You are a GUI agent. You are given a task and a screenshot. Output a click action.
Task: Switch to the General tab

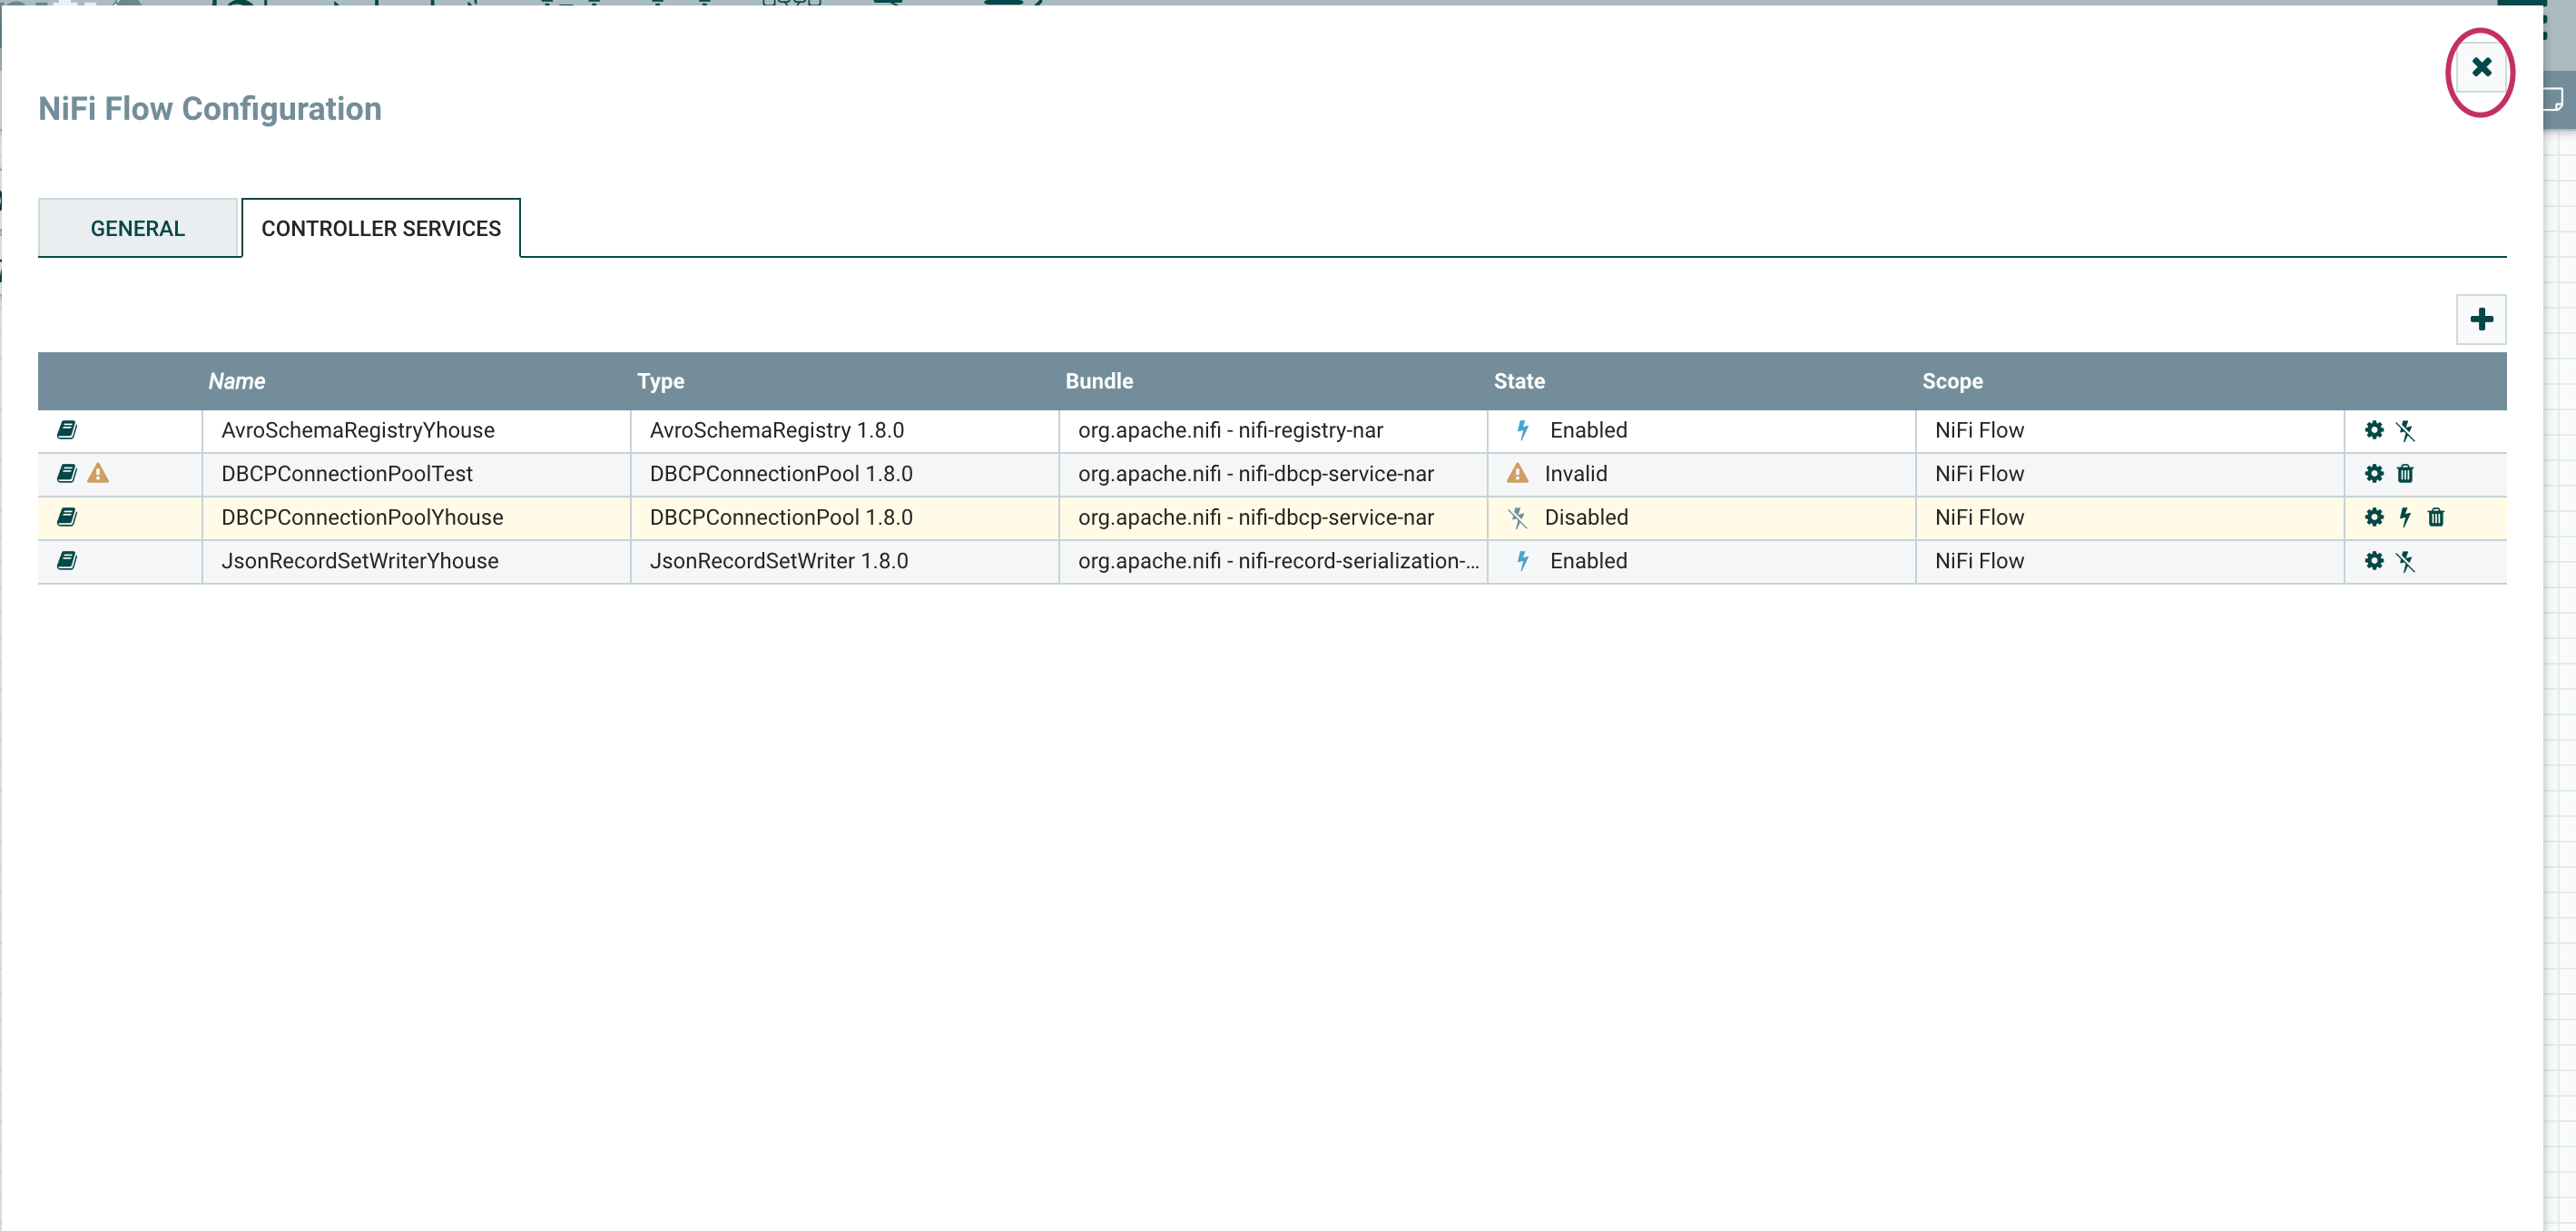coord(138,228)
